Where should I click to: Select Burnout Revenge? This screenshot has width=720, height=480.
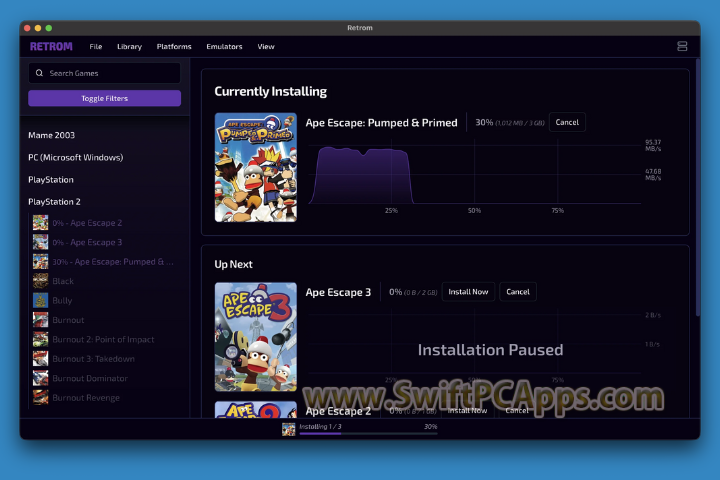pos(86,398)
